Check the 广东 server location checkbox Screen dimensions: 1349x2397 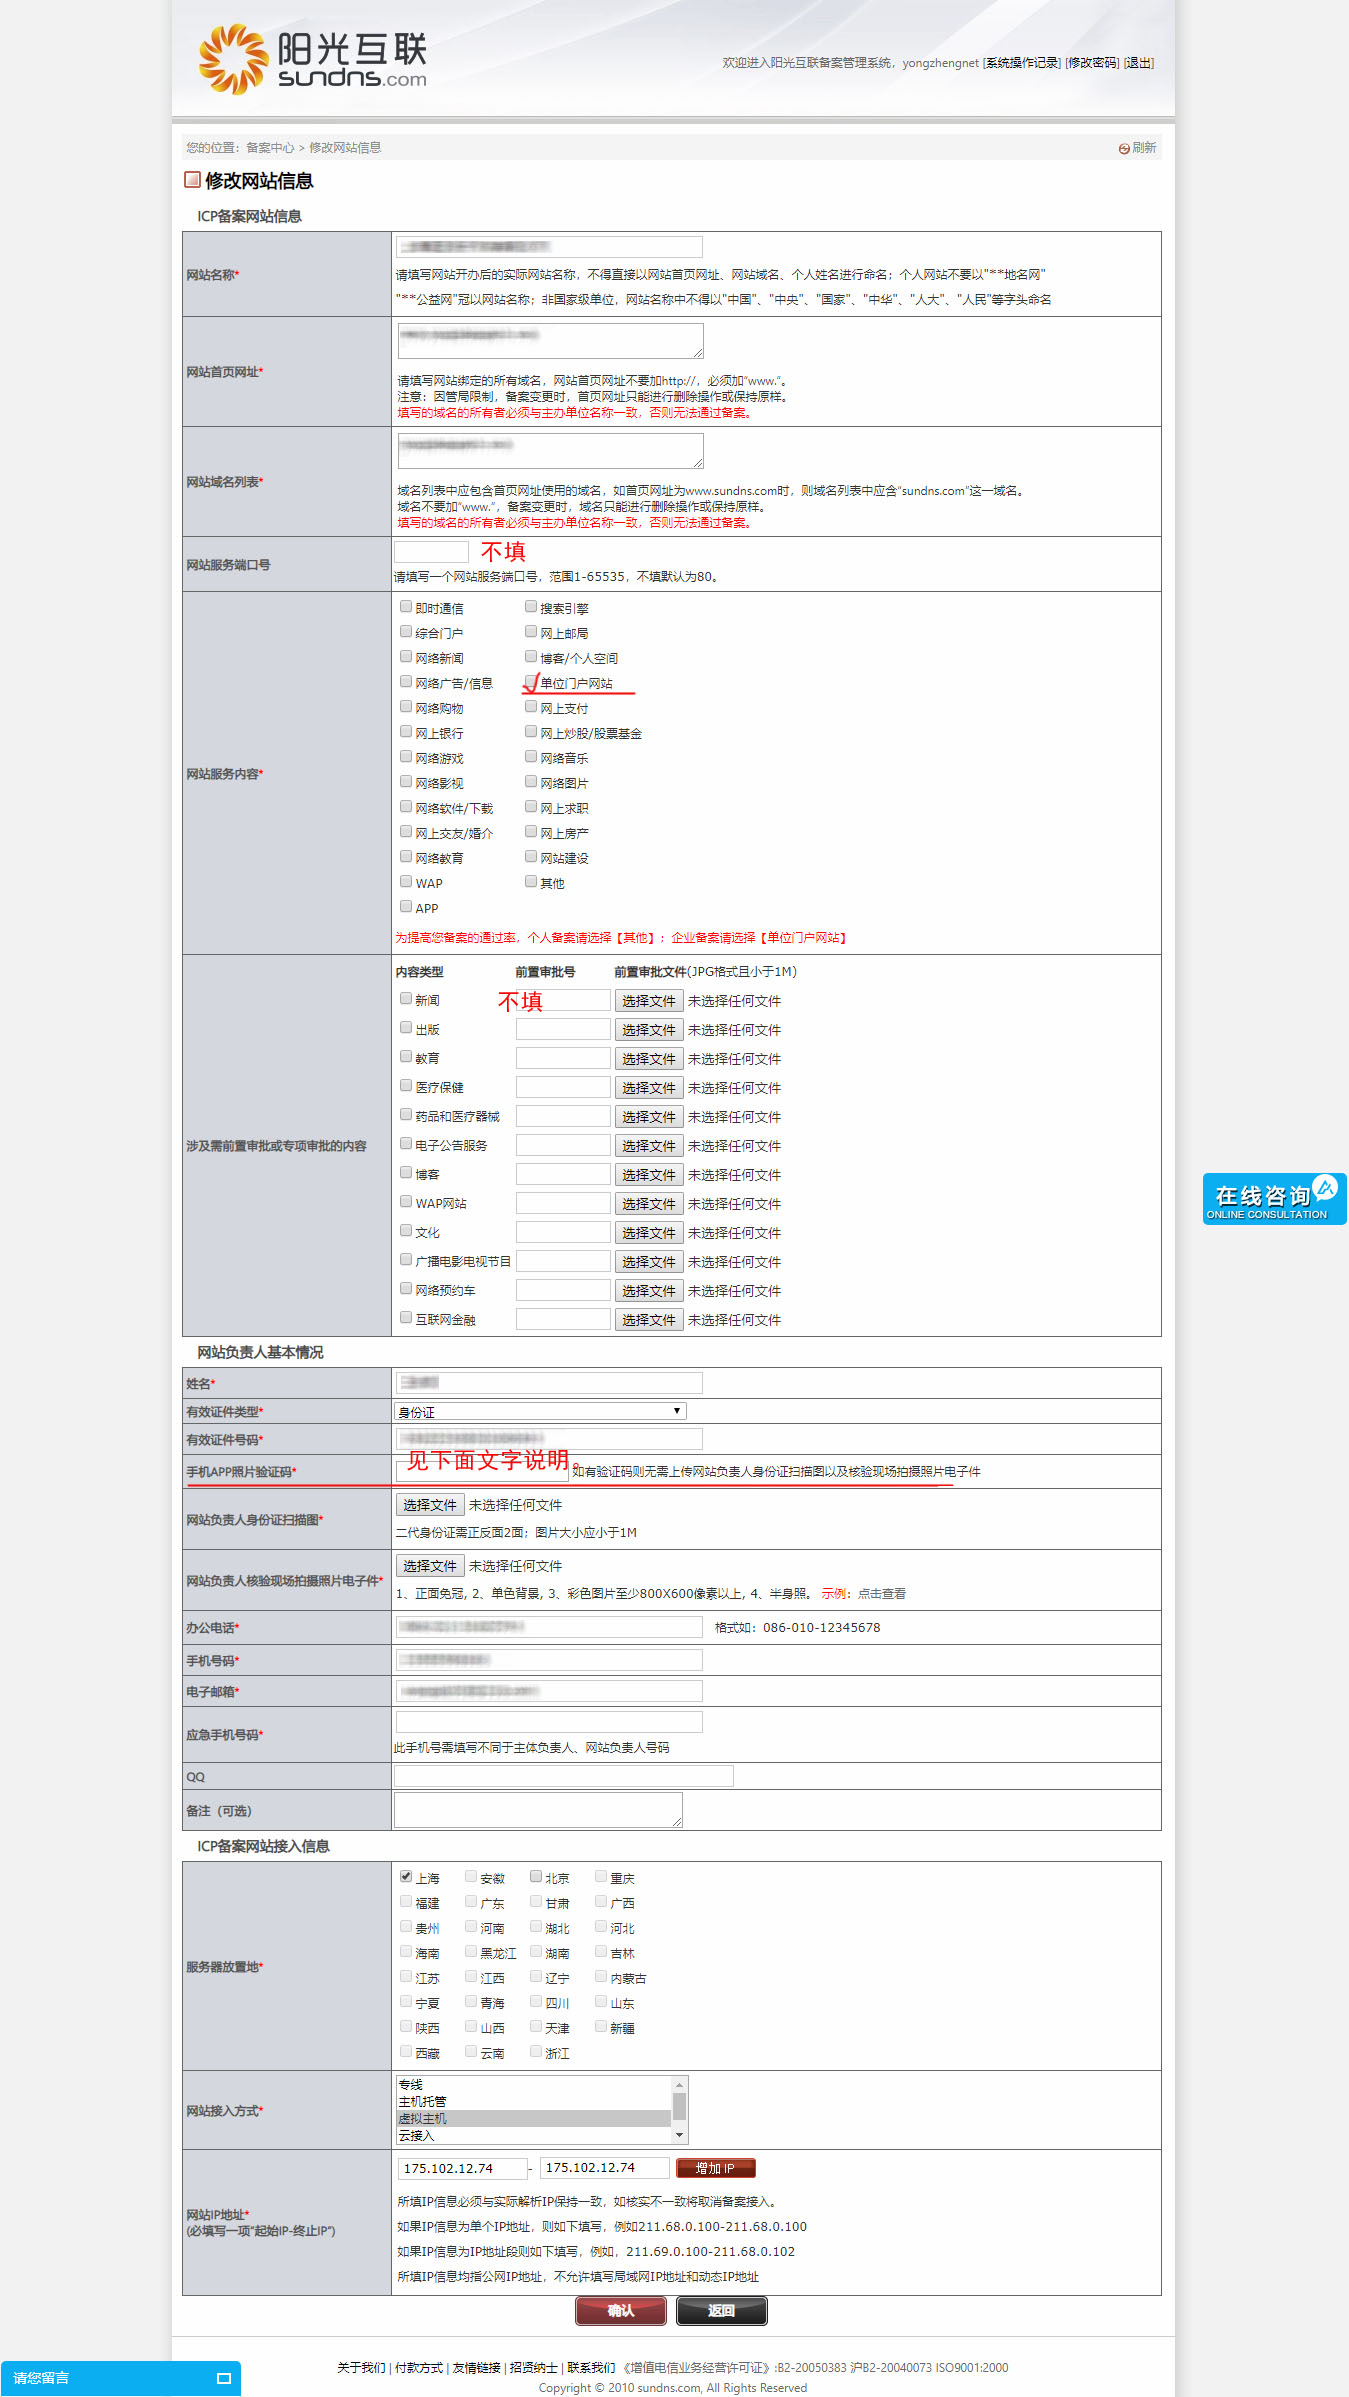pos(471,1901)
